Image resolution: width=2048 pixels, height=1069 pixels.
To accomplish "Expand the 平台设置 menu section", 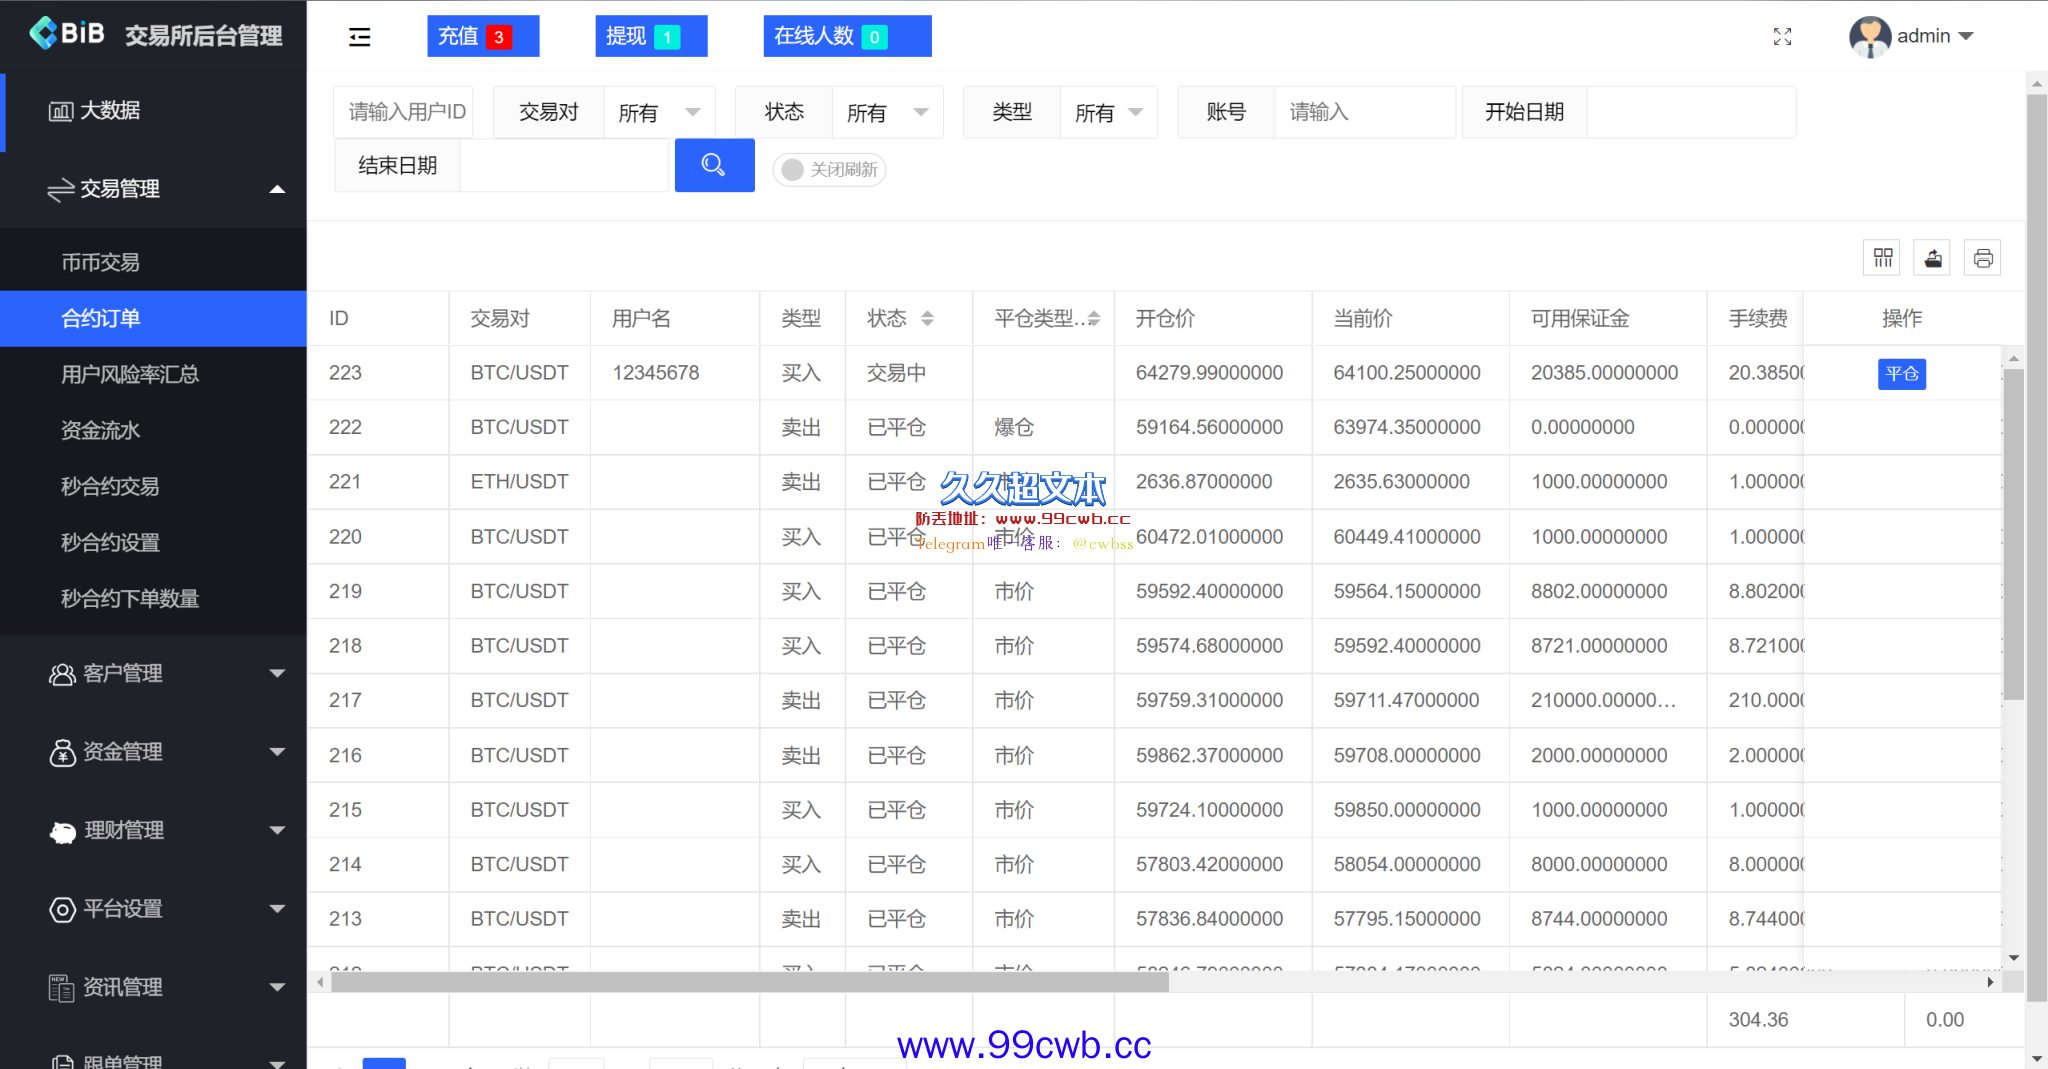I will point(278,909).
